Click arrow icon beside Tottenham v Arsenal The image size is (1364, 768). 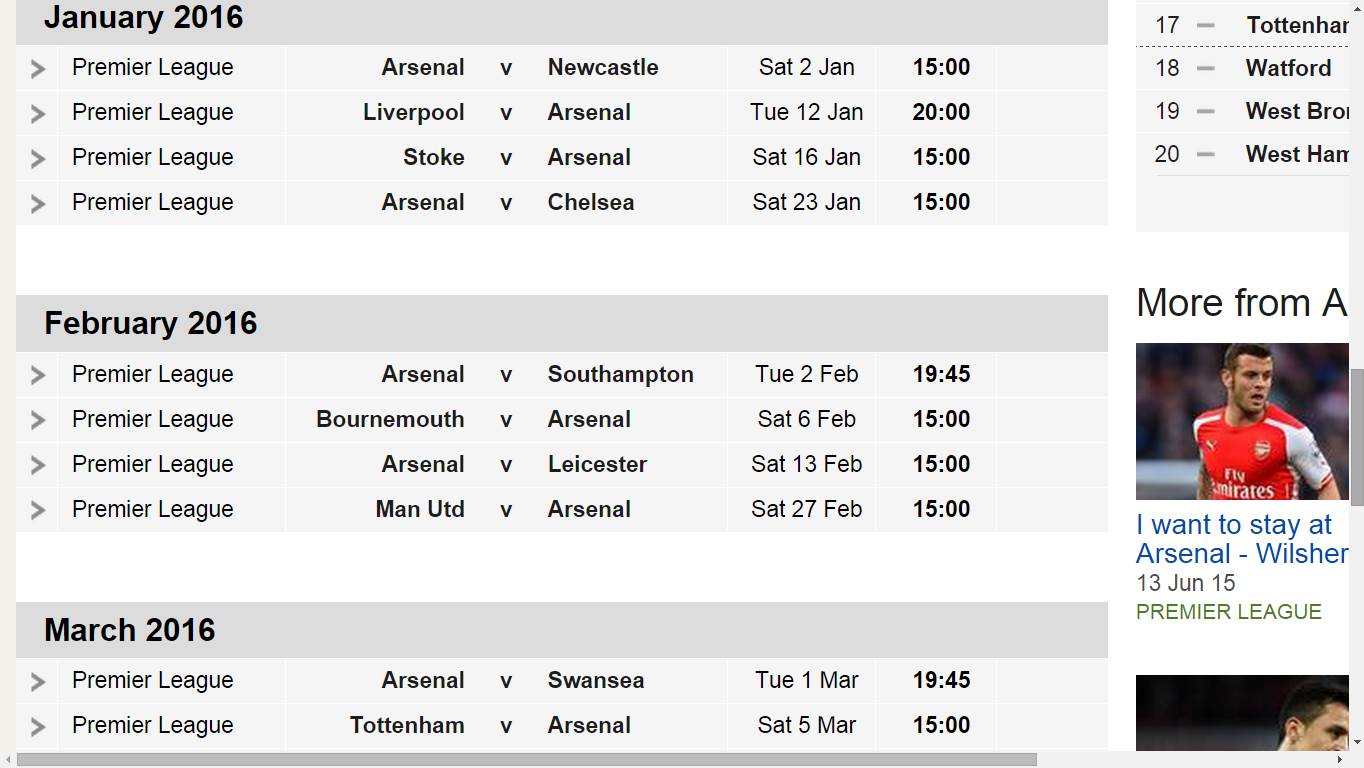tap(38, 727)
